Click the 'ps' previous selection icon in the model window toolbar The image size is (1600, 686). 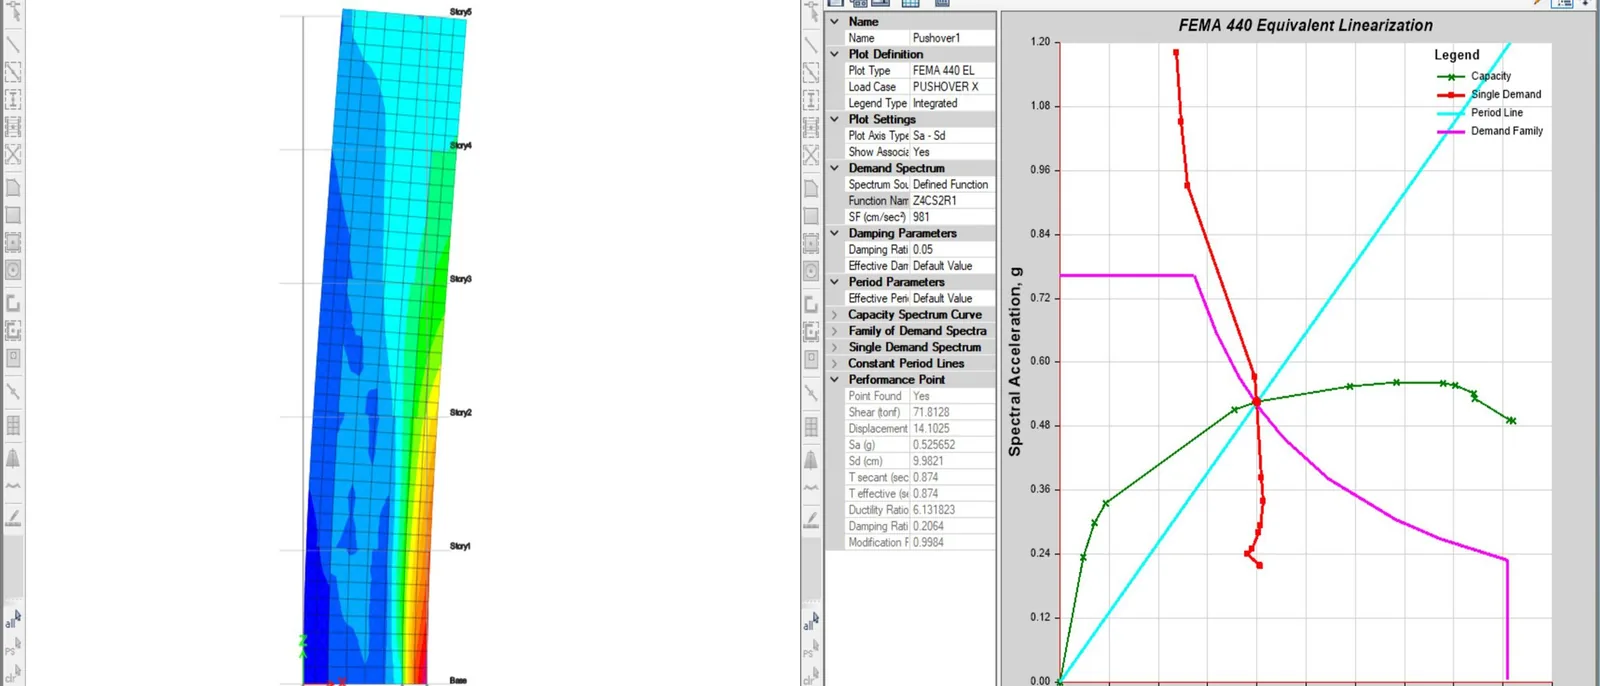[12, 647]
